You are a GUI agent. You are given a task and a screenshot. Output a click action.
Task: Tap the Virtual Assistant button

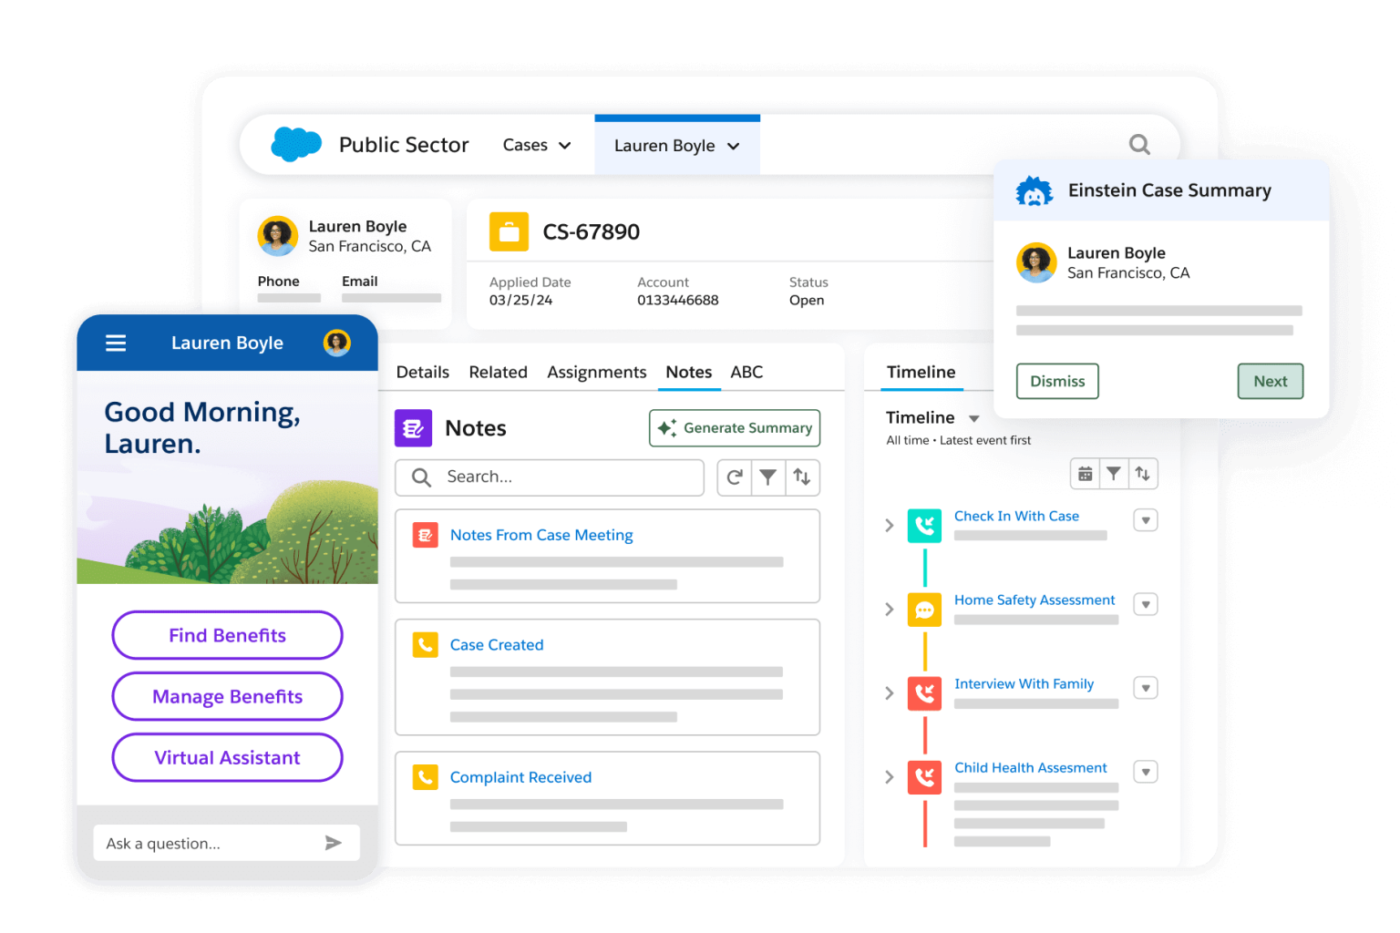tap(227, 757)
